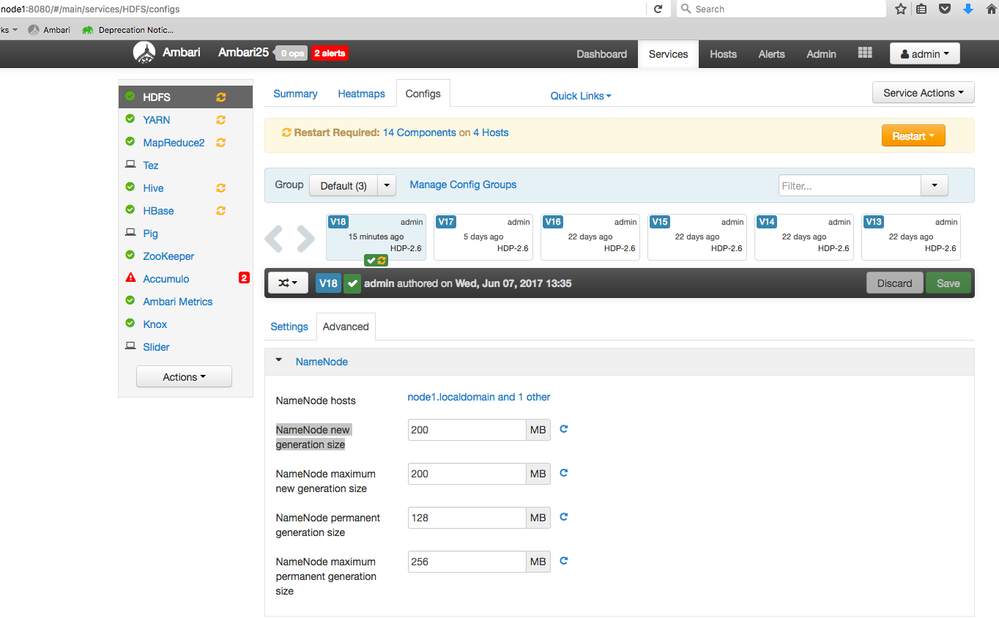Open the ZooKeeper service
The image size is (999, 618).
[168, 256]
